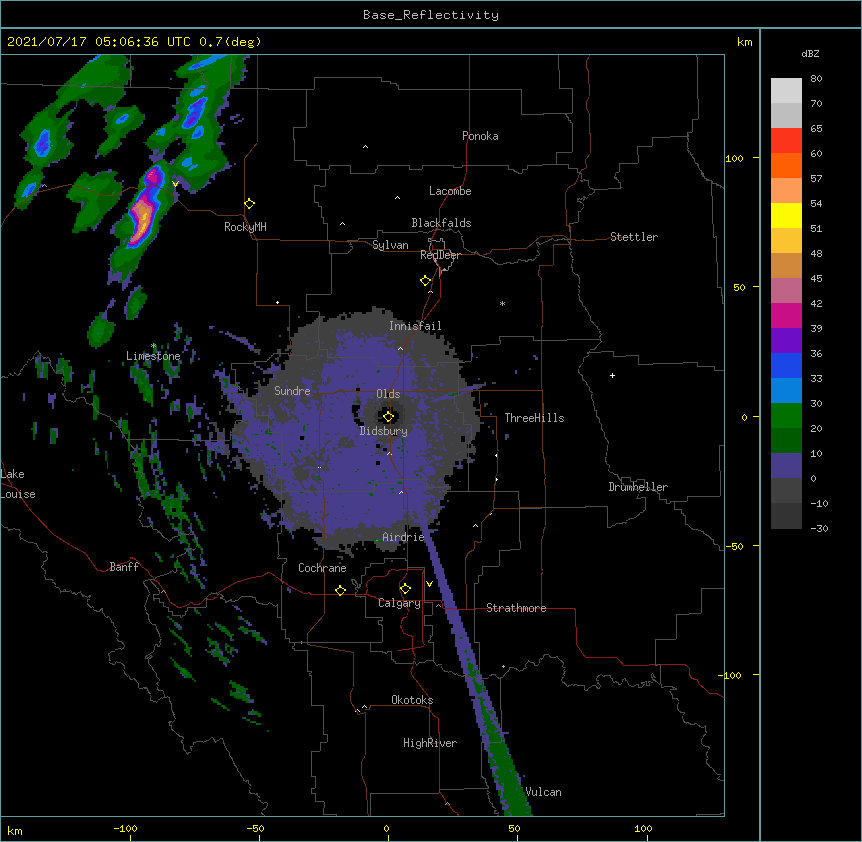This screenshot has height=842, width=862.
Task: Click the 80 value in the dBZ legend
Action: coord(816,79)
